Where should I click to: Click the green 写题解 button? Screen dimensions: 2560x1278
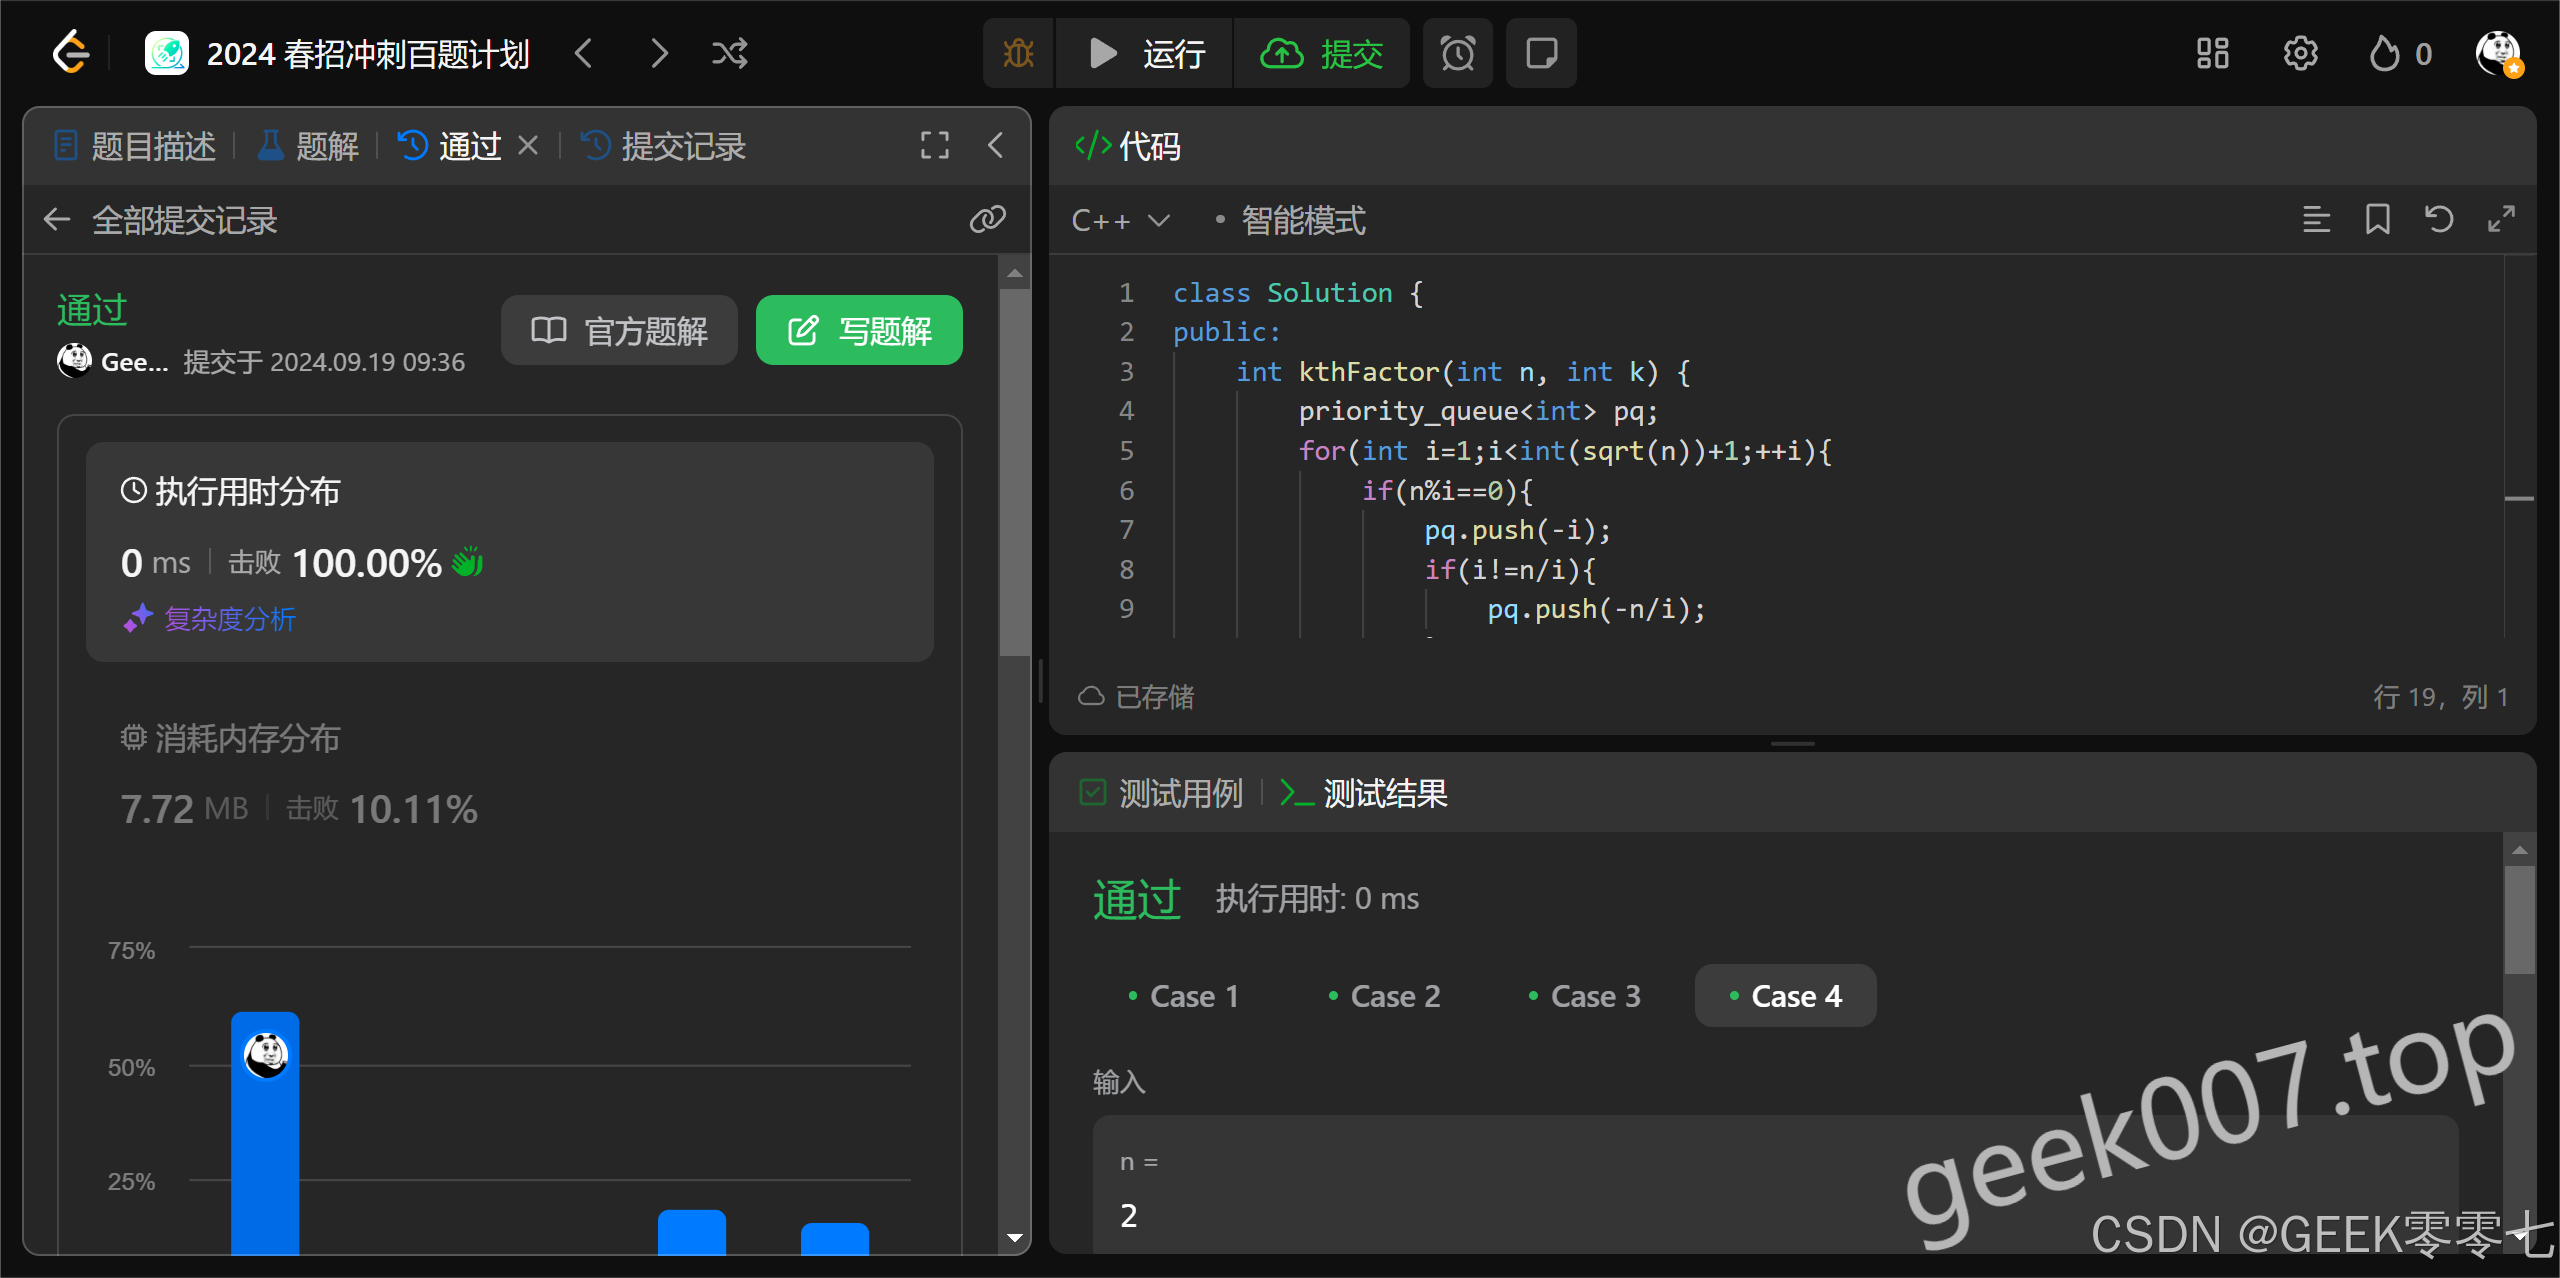pyautogui.click(x=859, y=330)
